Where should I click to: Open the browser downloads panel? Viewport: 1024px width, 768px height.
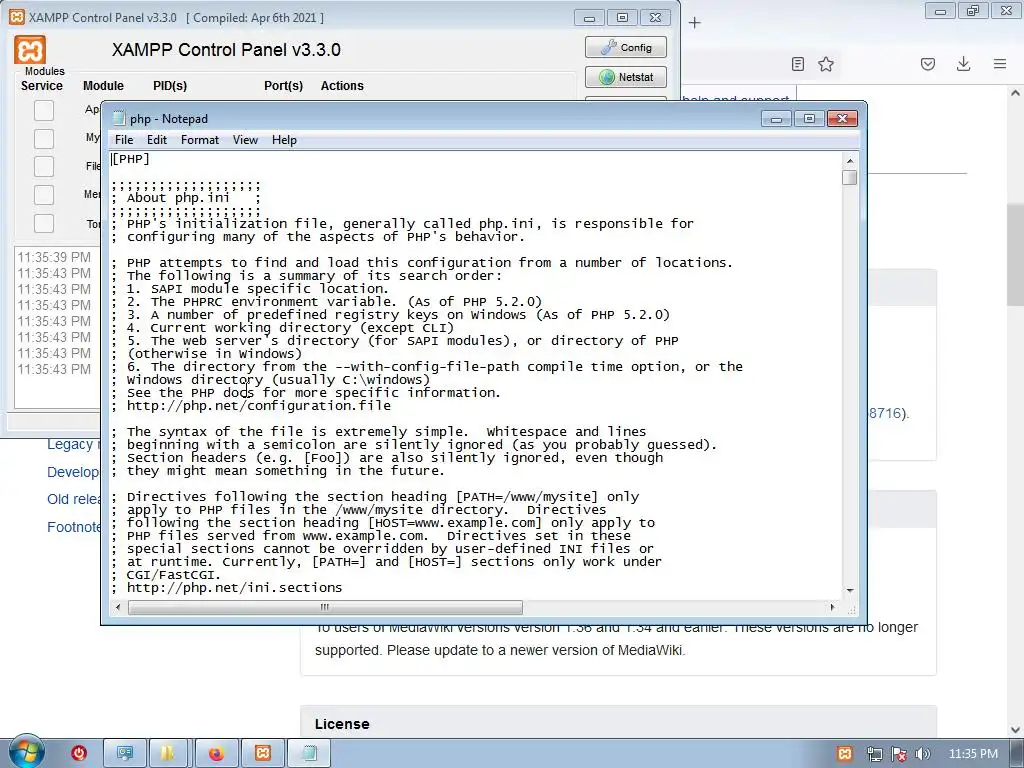pos(963,64)
